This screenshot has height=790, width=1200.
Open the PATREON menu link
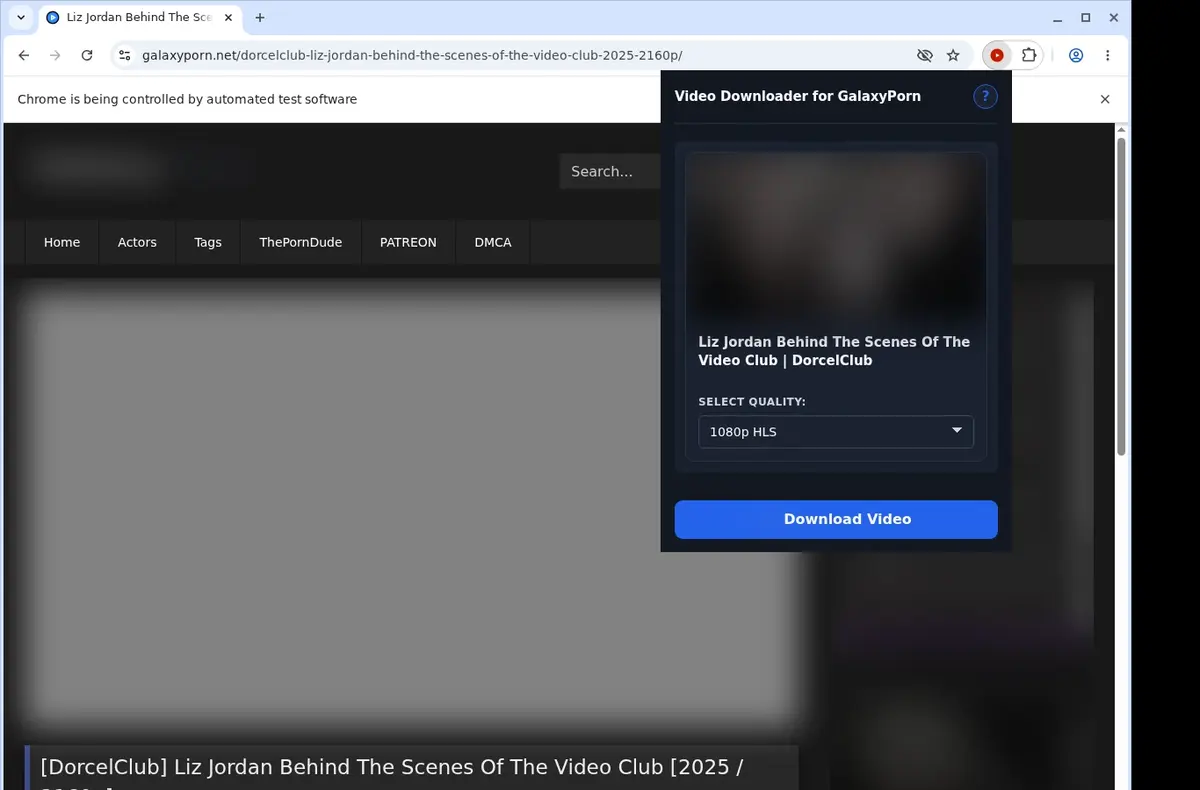(x=408, y=242)
